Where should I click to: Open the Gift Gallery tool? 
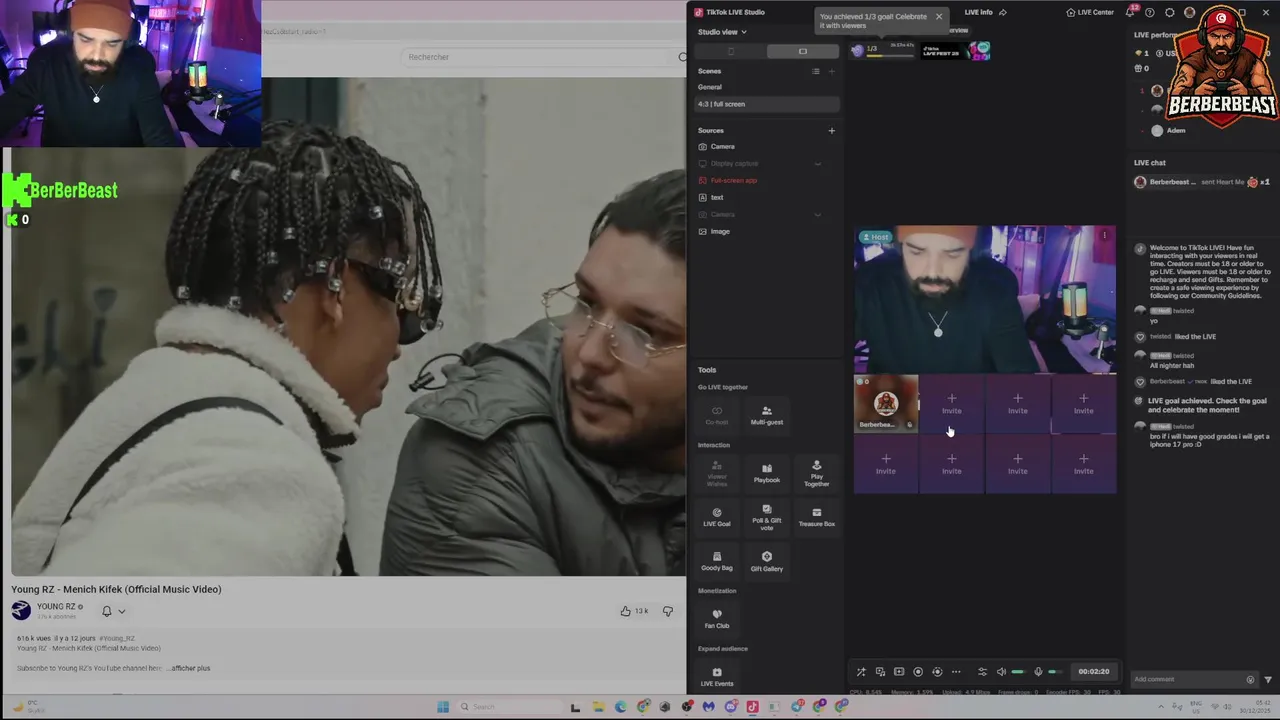point(767,561)
